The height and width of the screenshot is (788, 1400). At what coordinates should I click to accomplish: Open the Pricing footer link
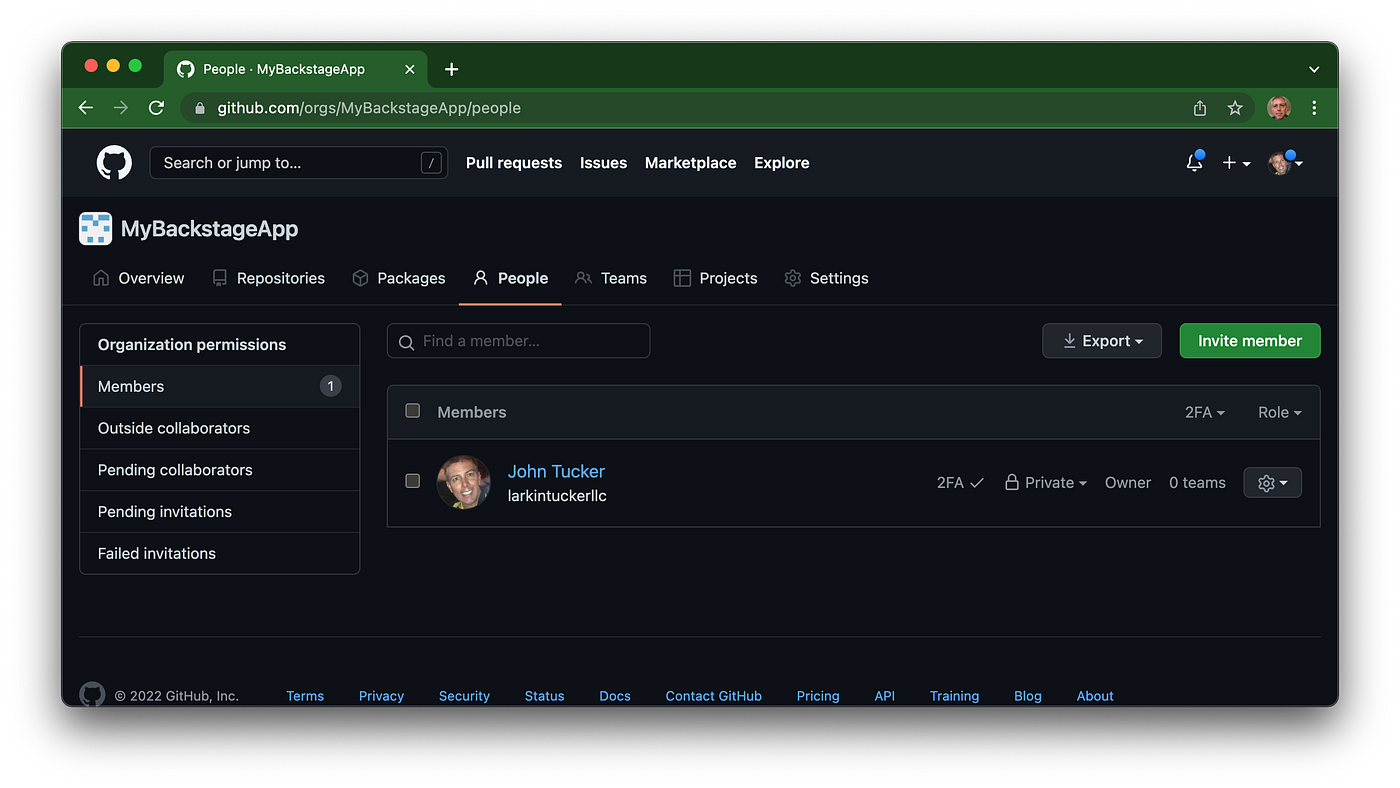[818, 696]
